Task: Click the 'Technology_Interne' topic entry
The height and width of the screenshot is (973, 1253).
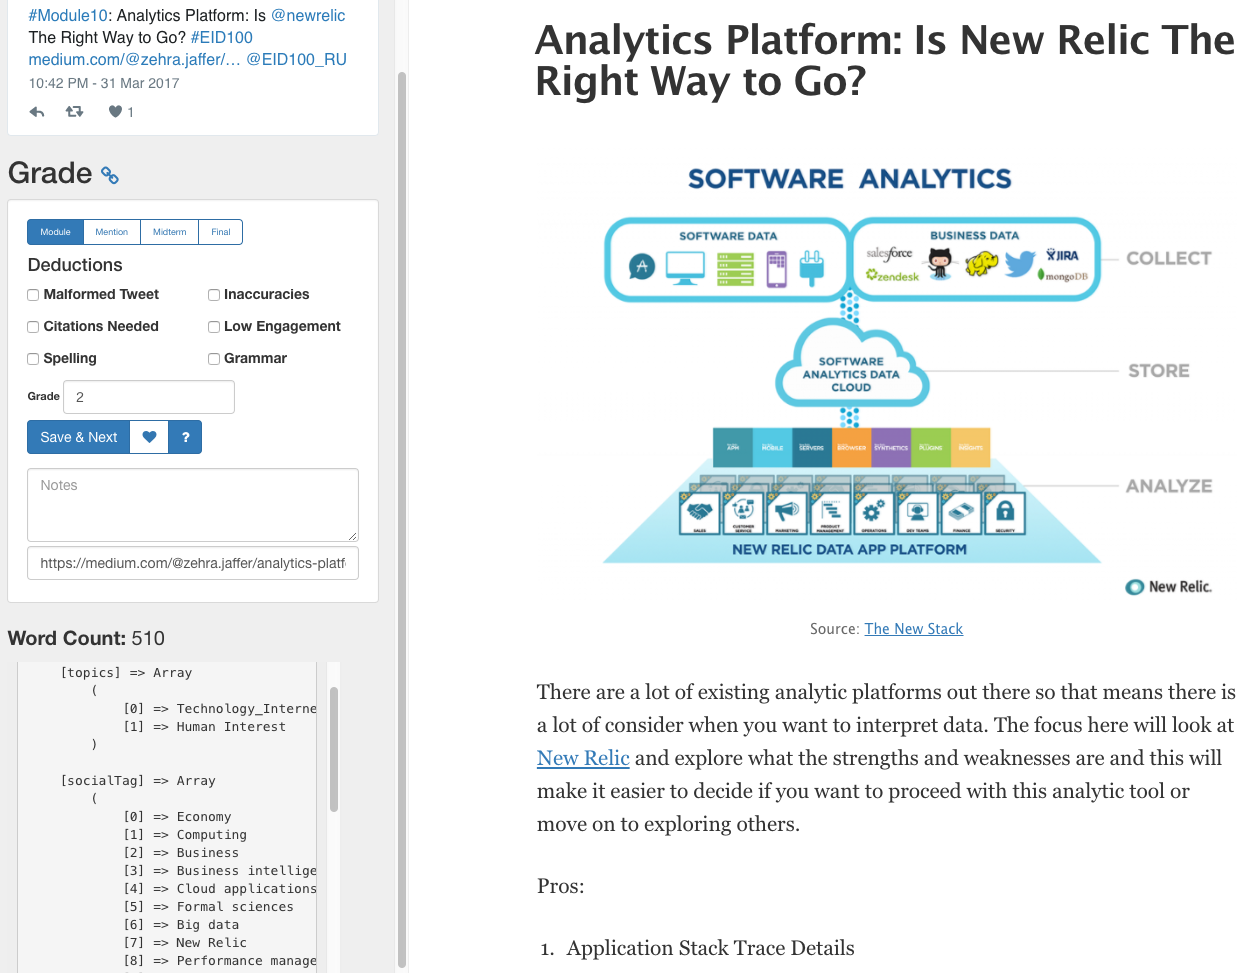Action: click(247, 709)
